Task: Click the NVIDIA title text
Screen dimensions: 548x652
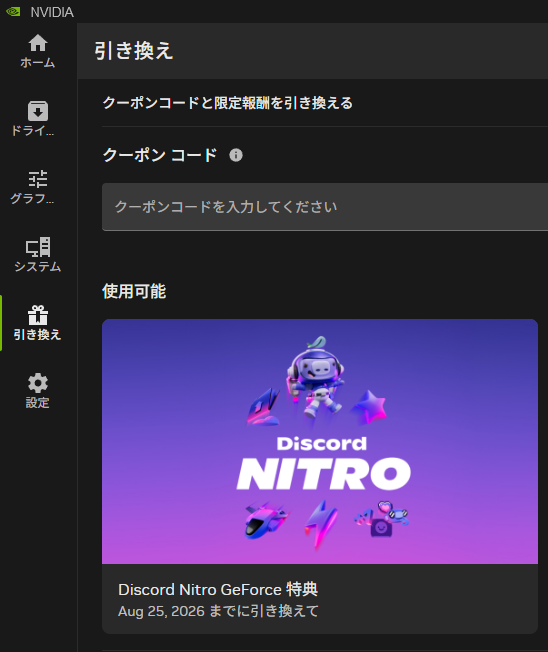Action: pyautogui.click(x=52, y=12)
